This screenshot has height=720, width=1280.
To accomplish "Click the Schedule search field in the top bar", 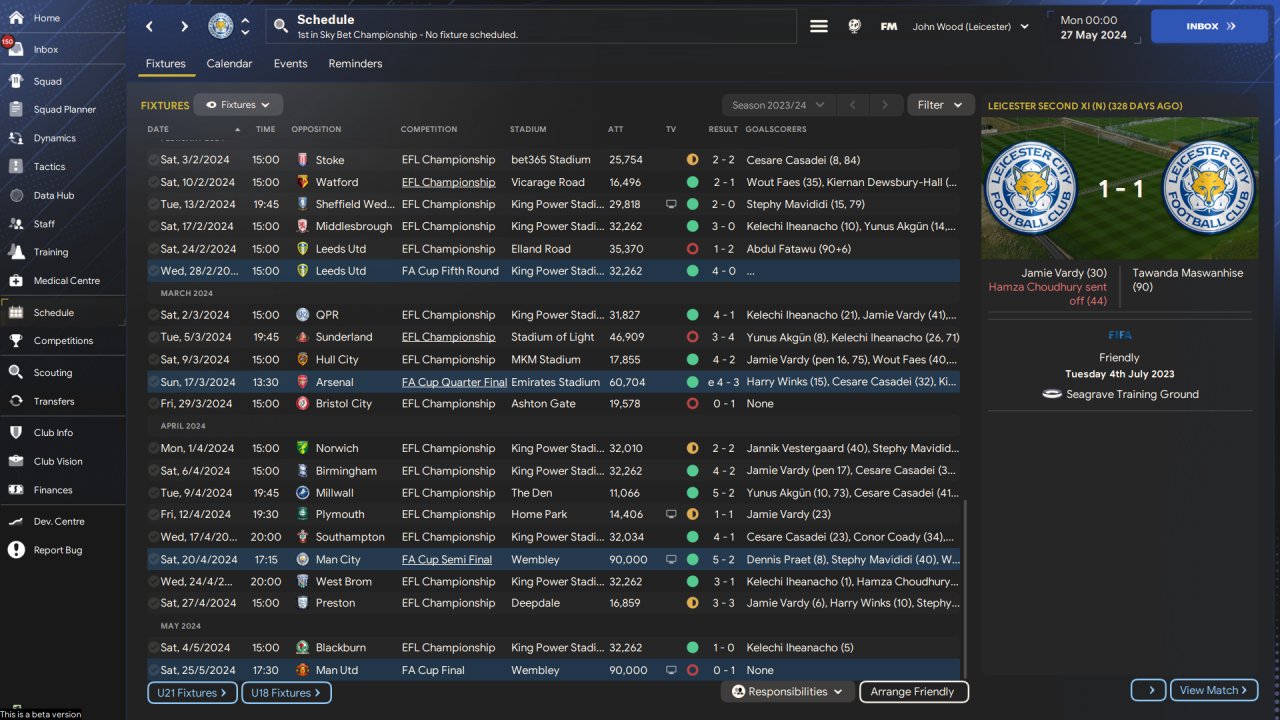I will pyautogui.click(x=531, y=27).
